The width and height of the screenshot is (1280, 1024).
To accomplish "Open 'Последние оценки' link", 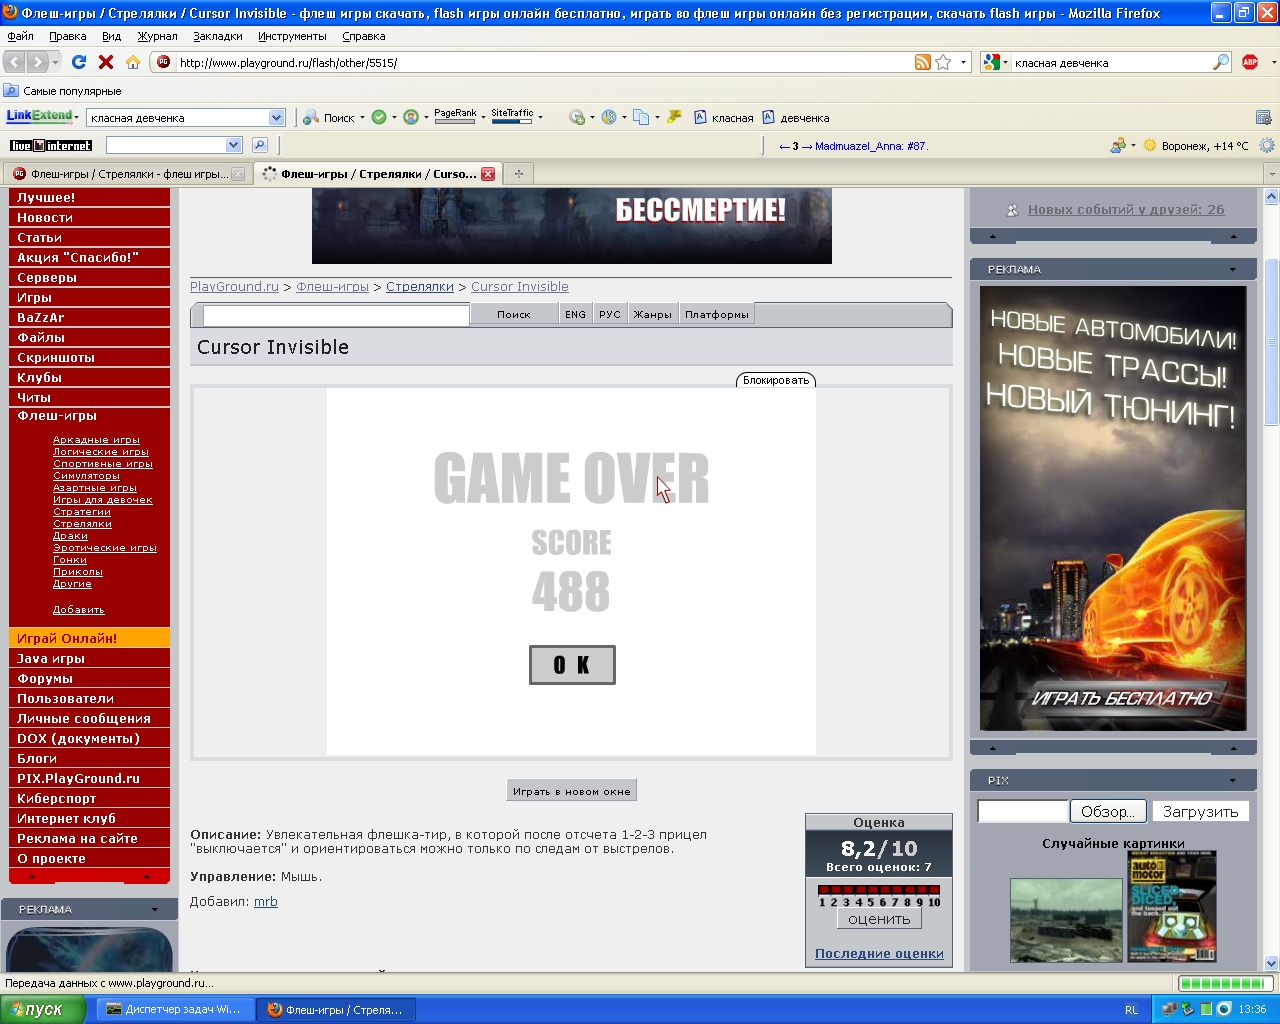I will (x=879, y=954).
